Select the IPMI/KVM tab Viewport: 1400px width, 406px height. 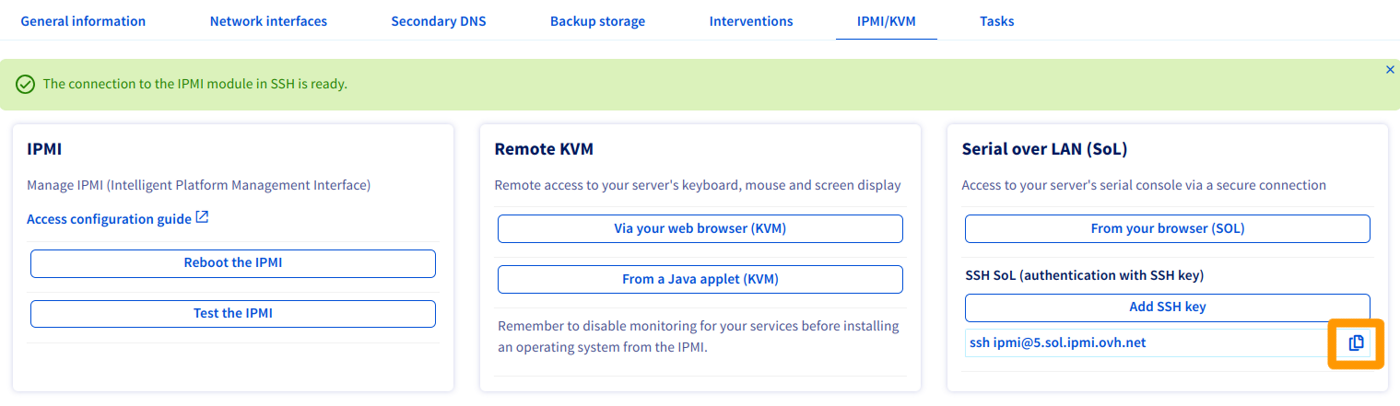(886, 21)
